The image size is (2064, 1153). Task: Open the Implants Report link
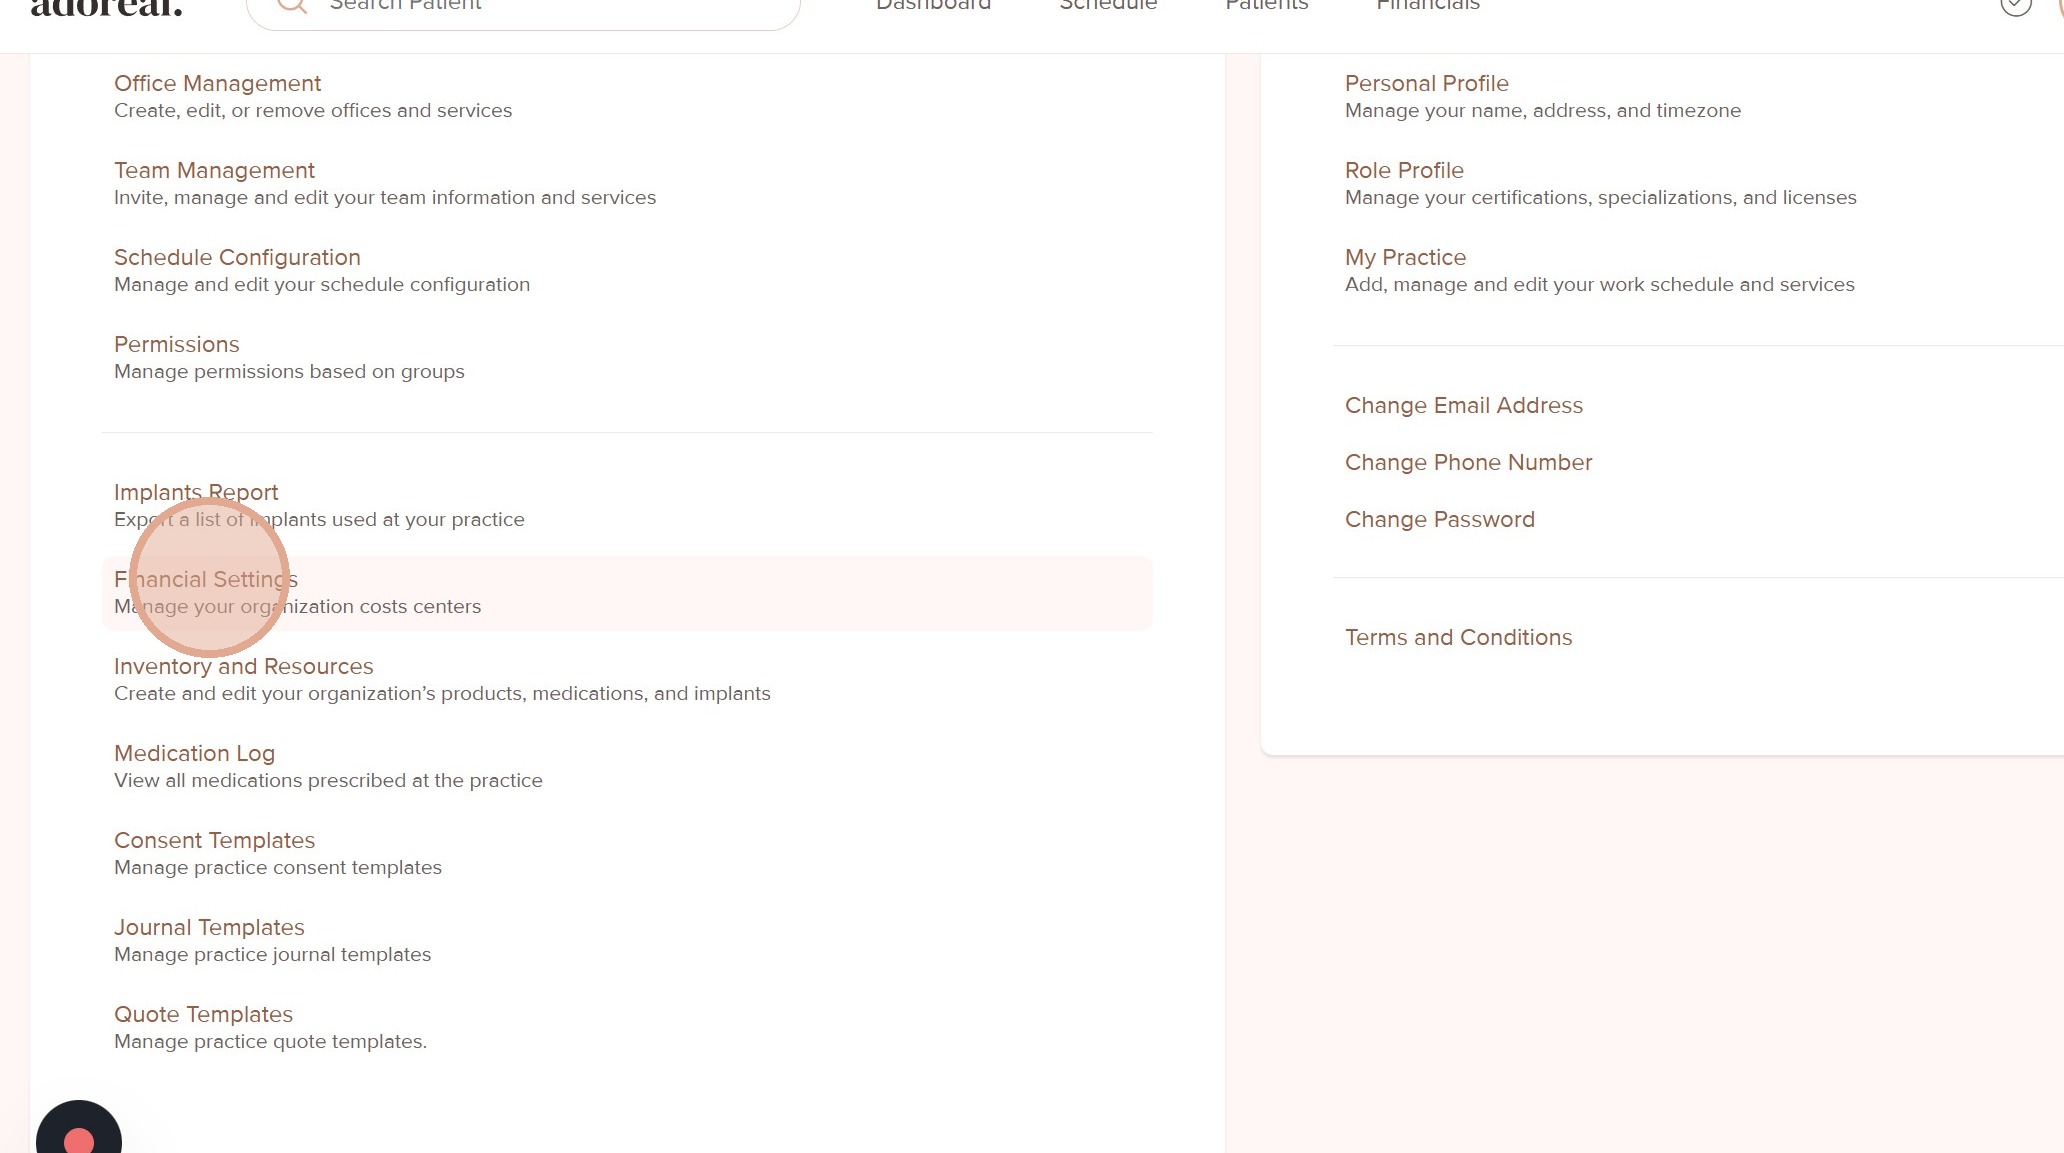click(x=196, y=493)
